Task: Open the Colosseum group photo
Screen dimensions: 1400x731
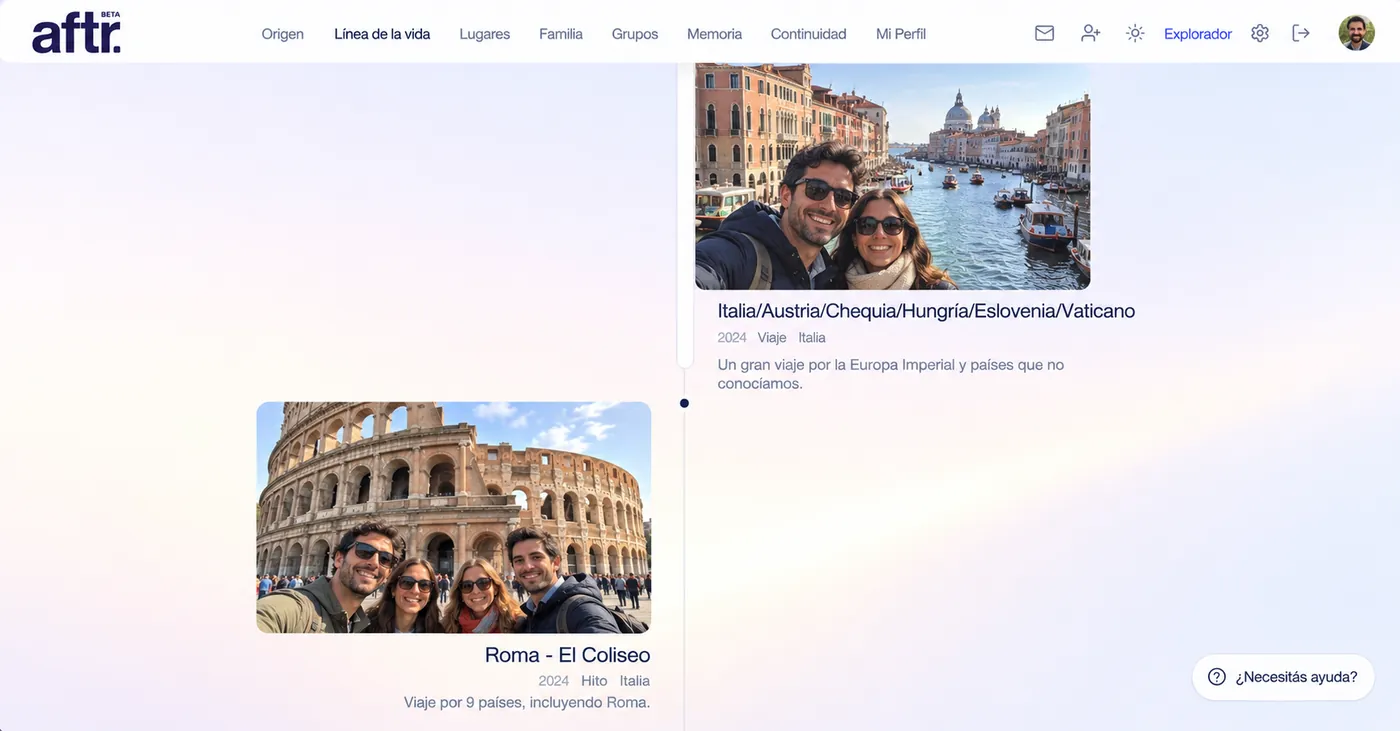Action: 454,518
